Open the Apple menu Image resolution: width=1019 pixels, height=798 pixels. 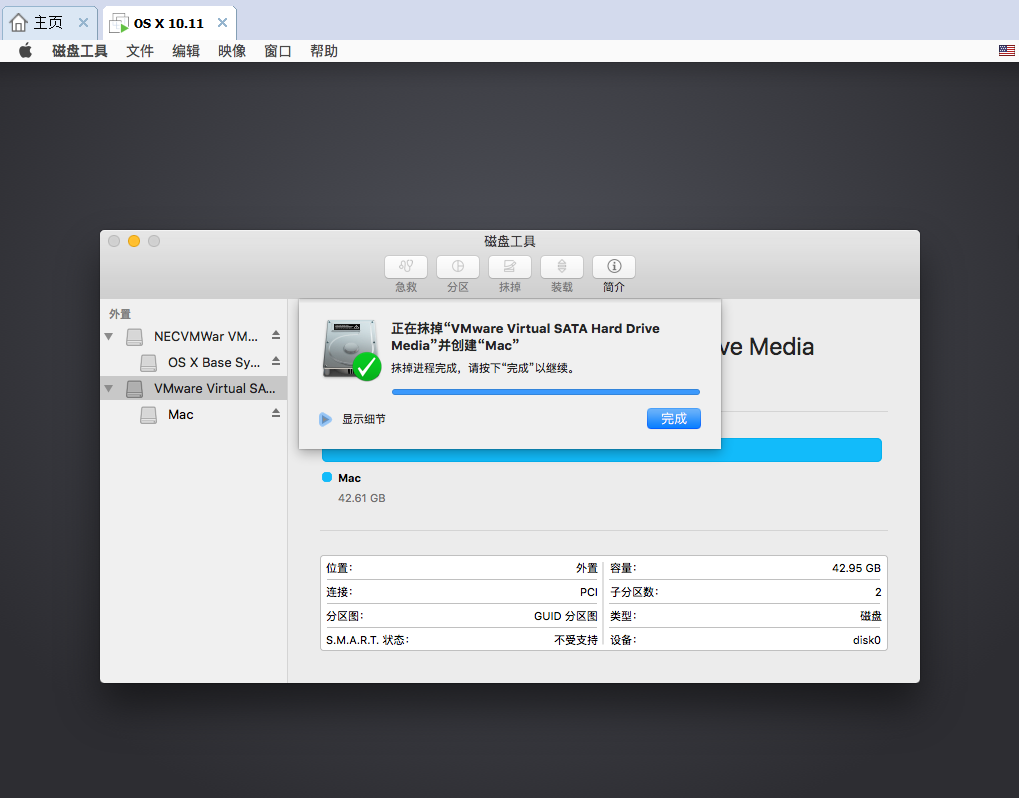[25, 51]
